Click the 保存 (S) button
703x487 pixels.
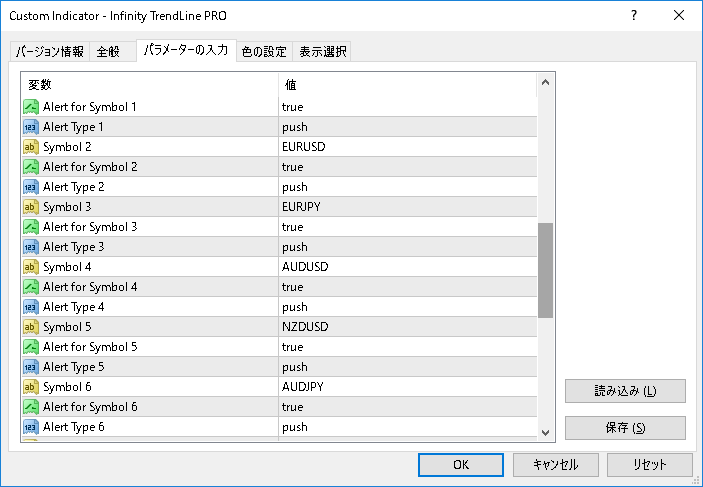pos(625,428)
